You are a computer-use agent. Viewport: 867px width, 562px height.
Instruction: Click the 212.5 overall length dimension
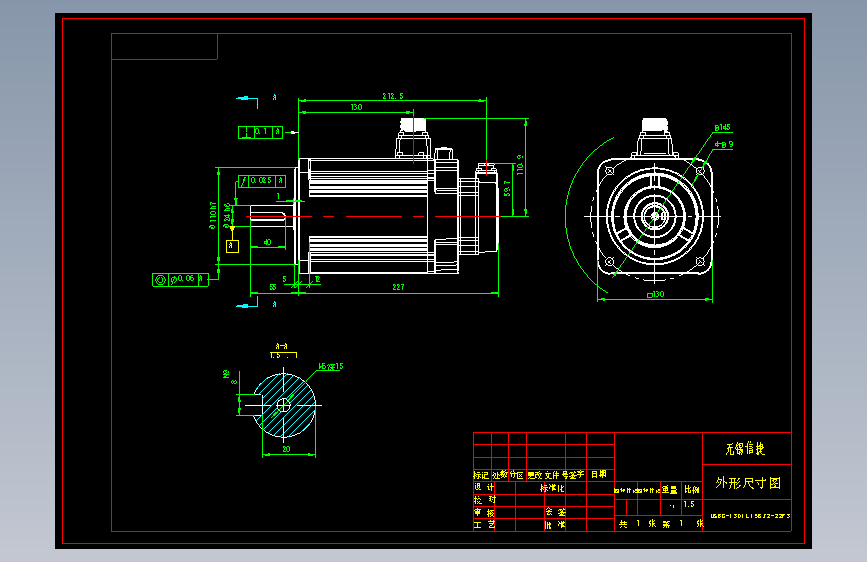[393, 96]
